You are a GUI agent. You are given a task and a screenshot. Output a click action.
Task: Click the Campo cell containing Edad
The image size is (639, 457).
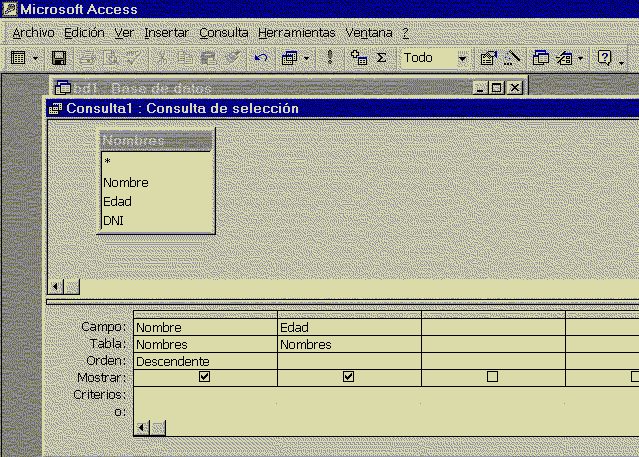[349, 327]
